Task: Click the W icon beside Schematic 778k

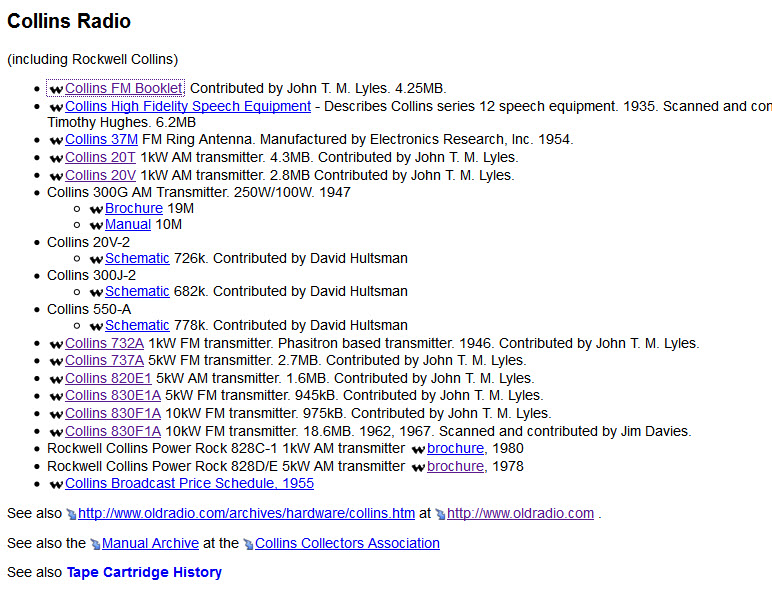Action: point(96,326)
